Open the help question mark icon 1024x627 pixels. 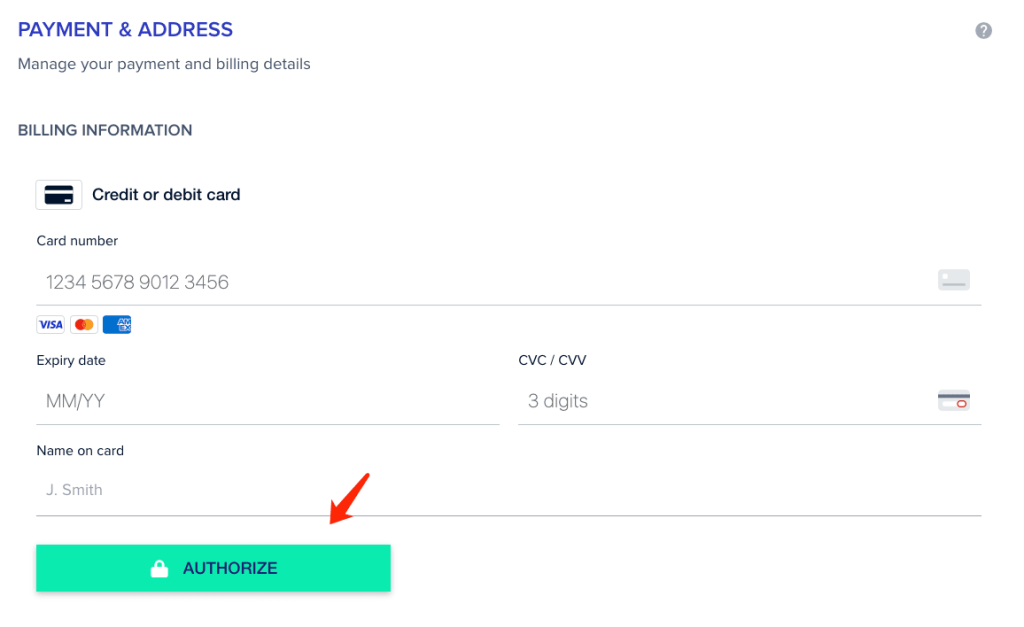point(984,31)
